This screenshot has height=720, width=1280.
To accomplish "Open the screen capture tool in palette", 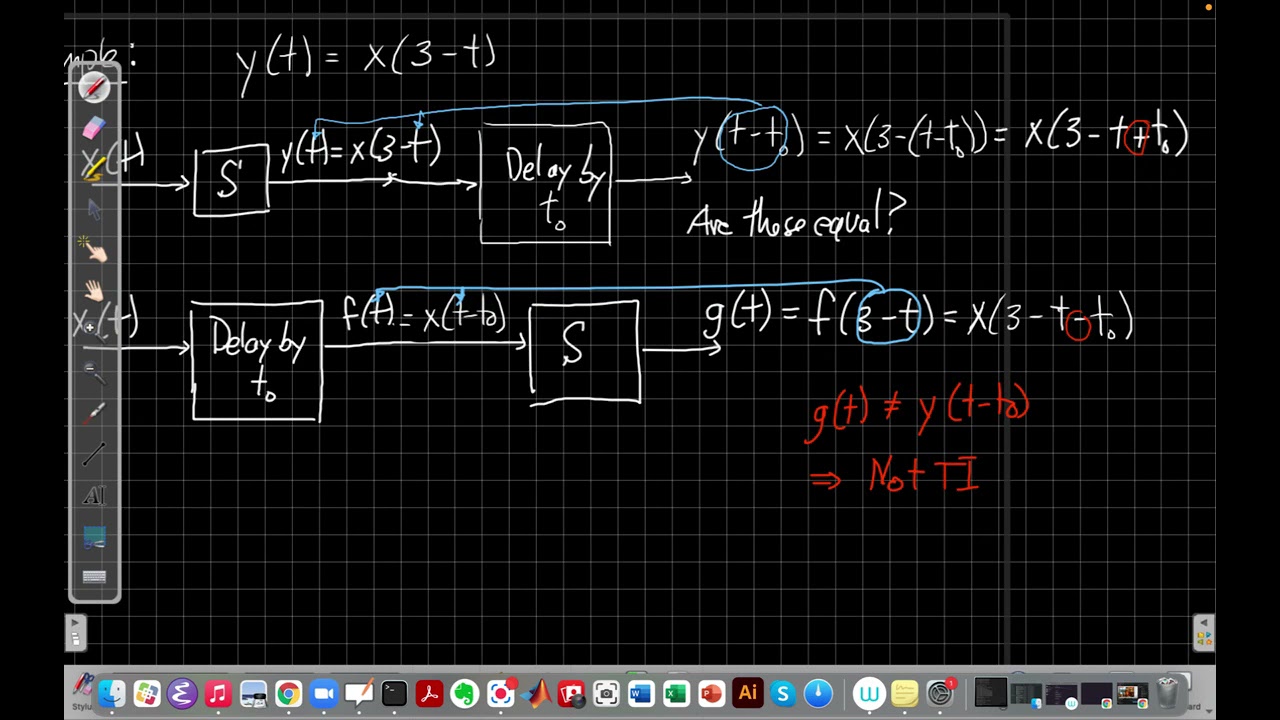I will coord(94,538).
